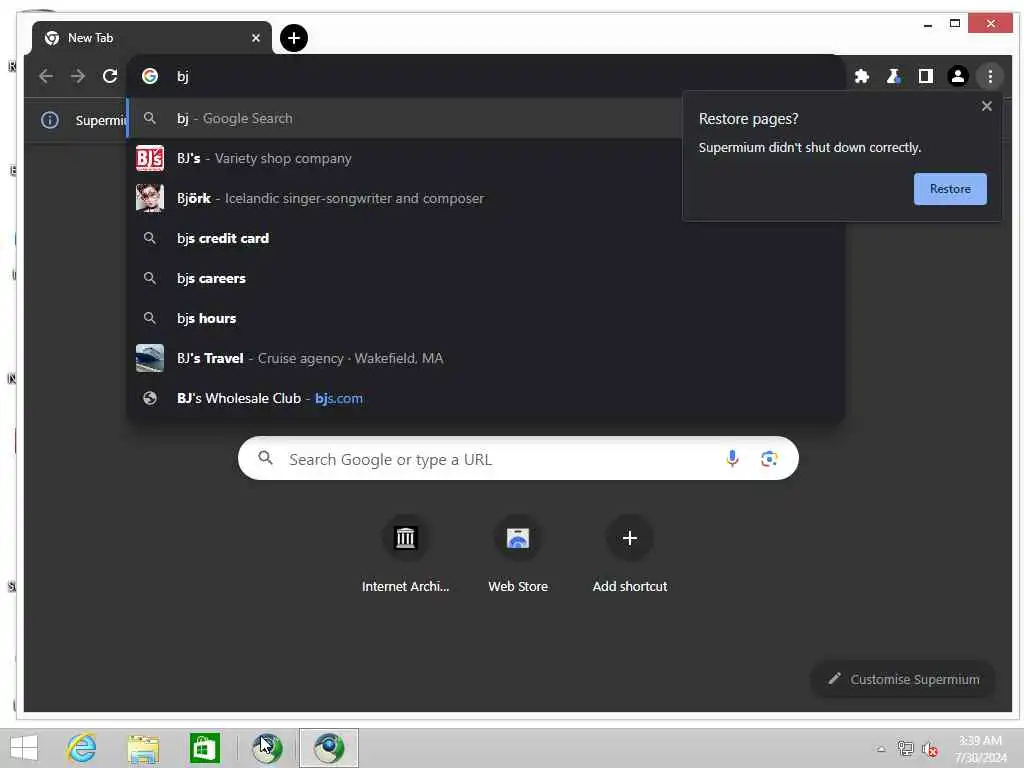This screenshot has height=768, width=1024.
Task: Select the New Tab tab
Action: [x=152, y=38]
